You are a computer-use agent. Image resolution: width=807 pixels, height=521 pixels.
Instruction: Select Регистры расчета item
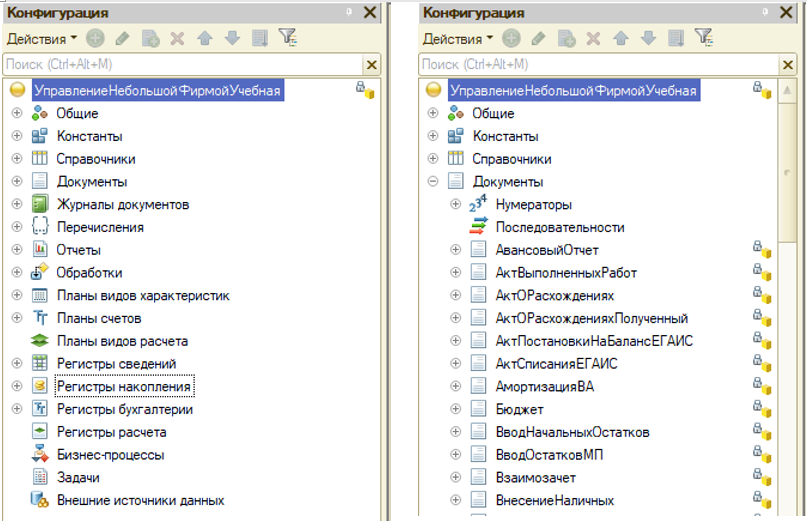112,432
